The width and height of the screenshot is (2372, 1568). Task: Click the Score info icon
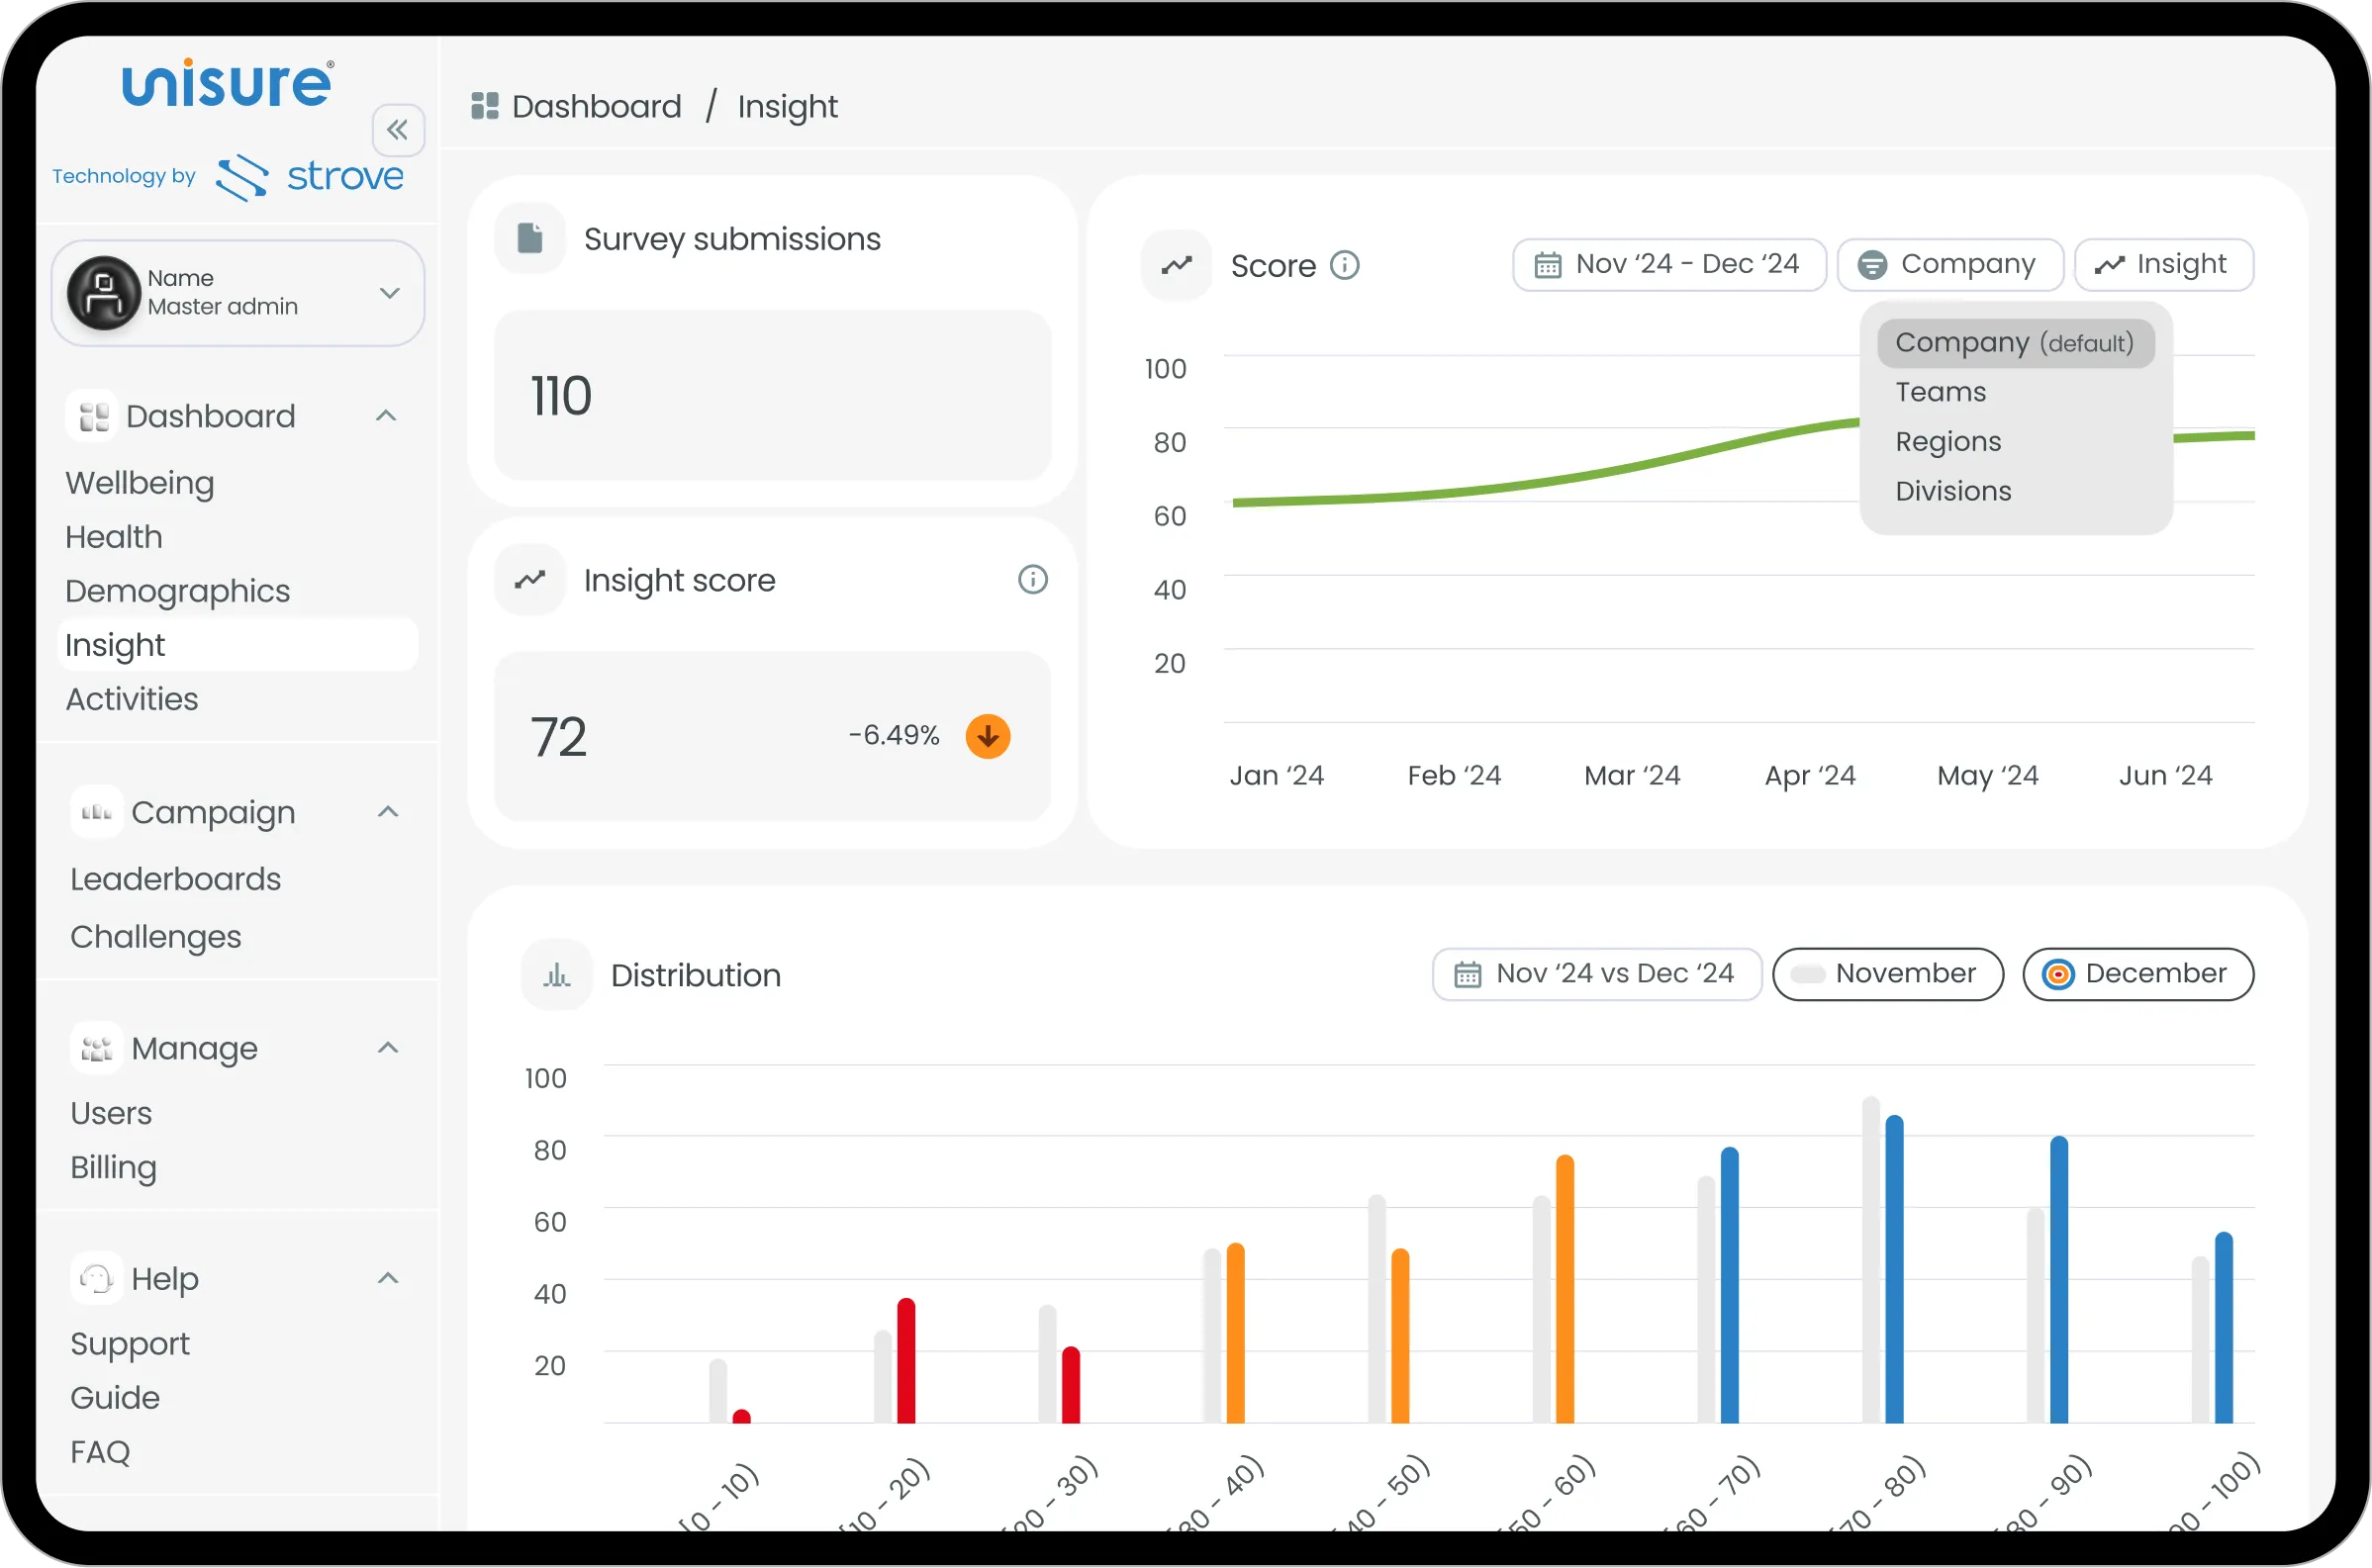[1344, 265]
